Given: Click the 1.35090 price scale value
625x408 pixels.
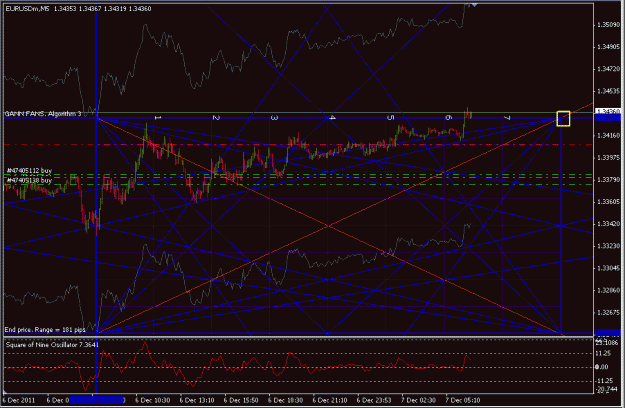Looking at the screenshot, I should tap(609, 25).
